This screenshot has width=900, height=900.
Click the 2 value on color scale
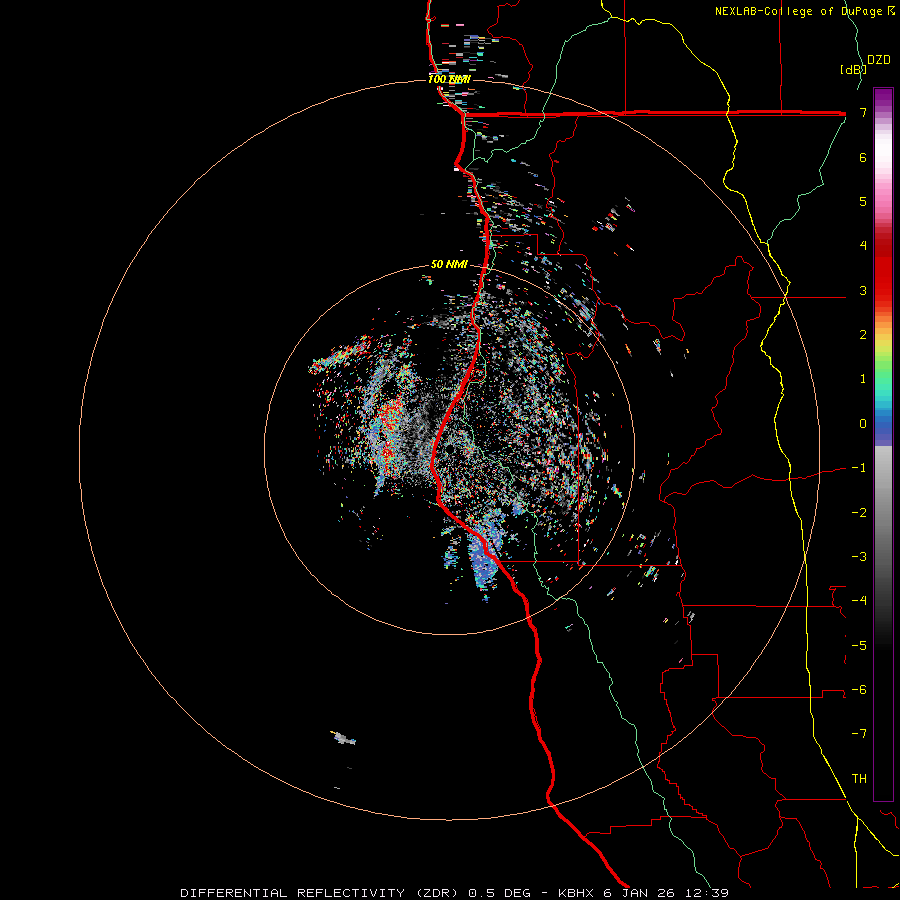(863, 335)
